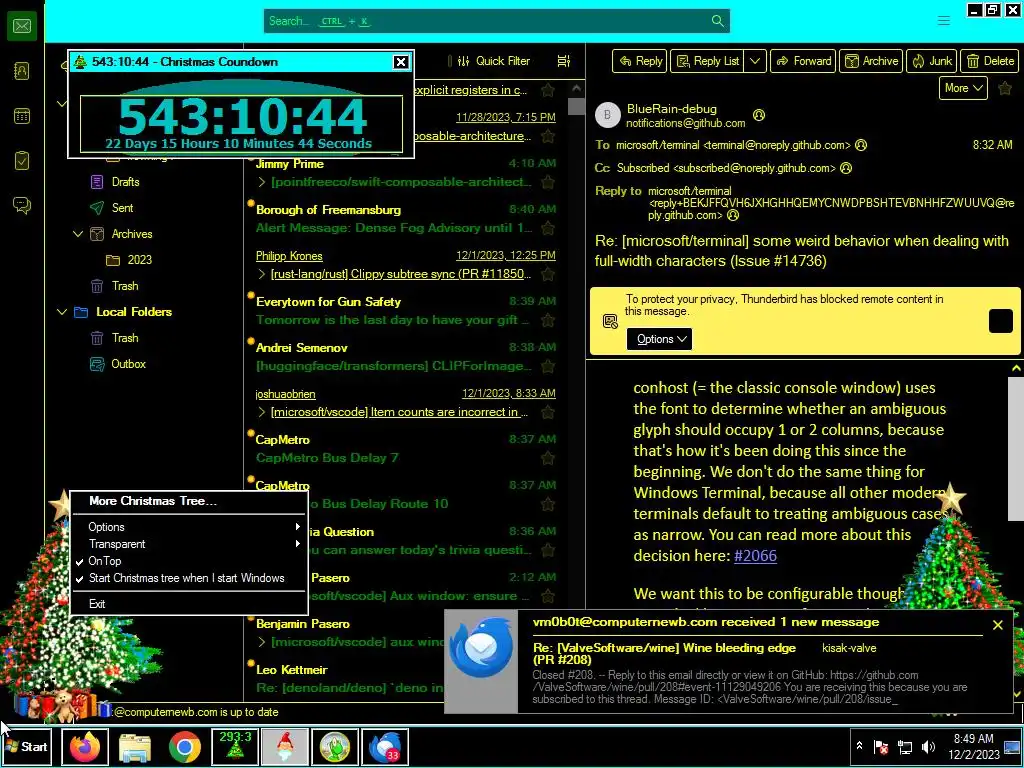Close the Christmas Countdown window

click(x=401, y=62)
